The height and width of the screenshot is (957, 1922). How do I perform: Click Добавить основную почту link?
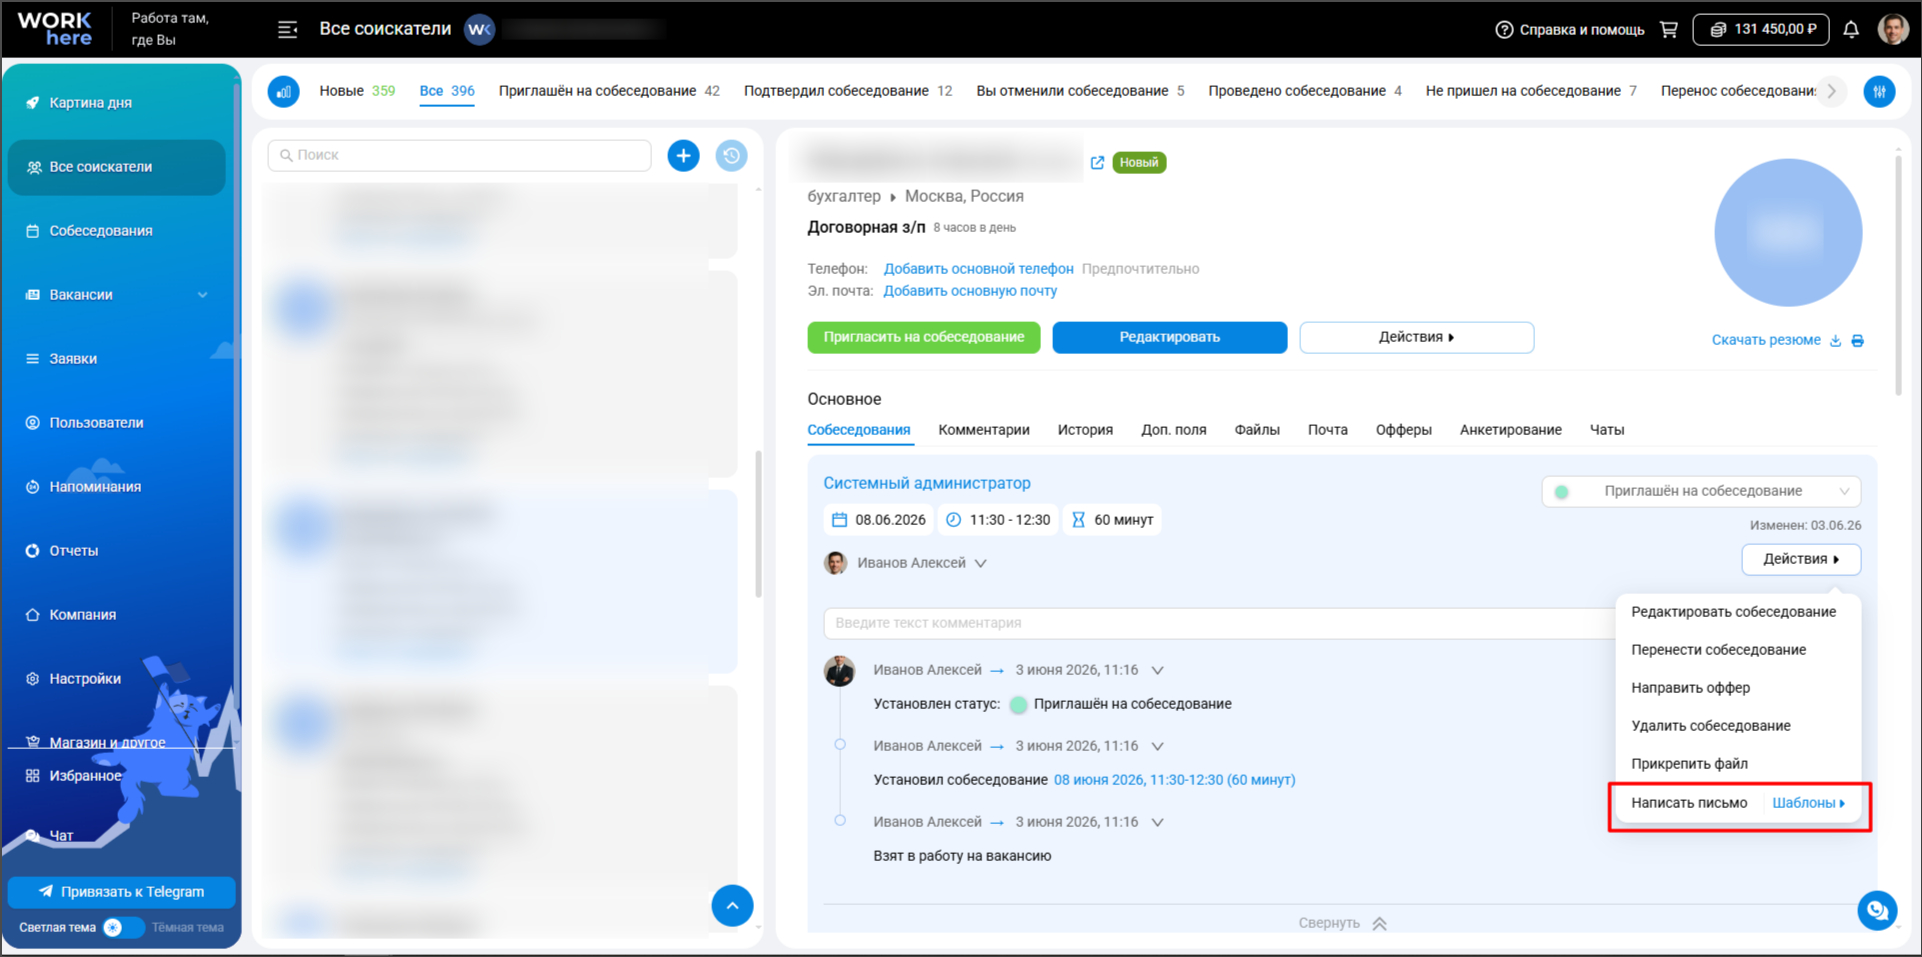(970, 291)
